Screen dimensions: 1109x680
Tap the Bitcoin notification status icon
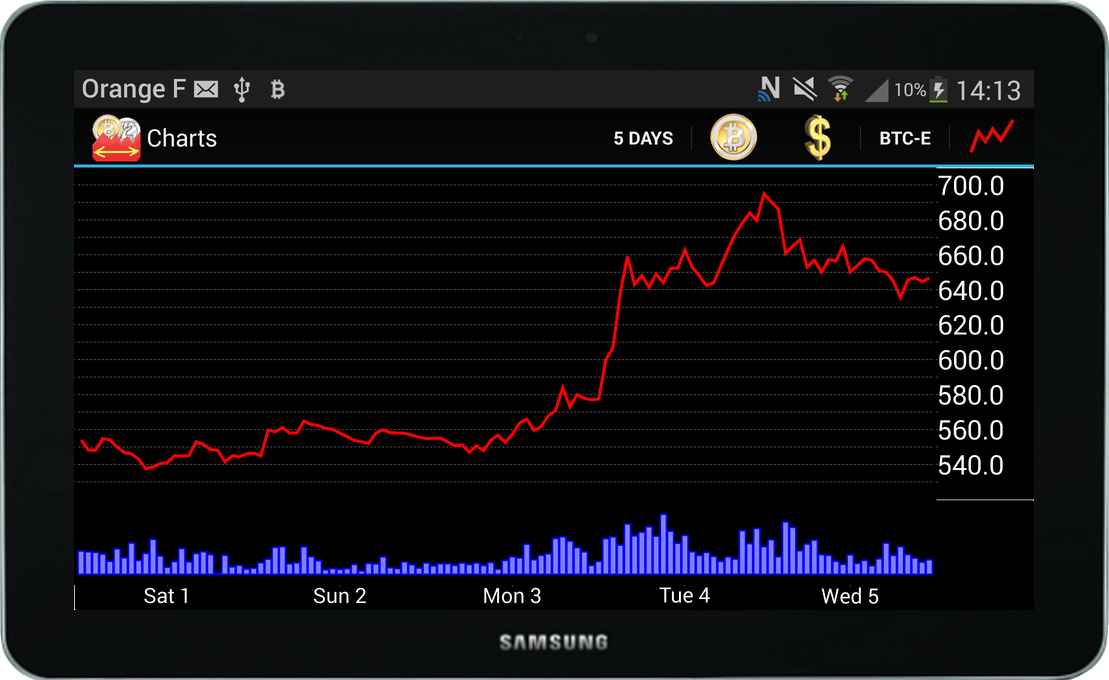(277, 90)
